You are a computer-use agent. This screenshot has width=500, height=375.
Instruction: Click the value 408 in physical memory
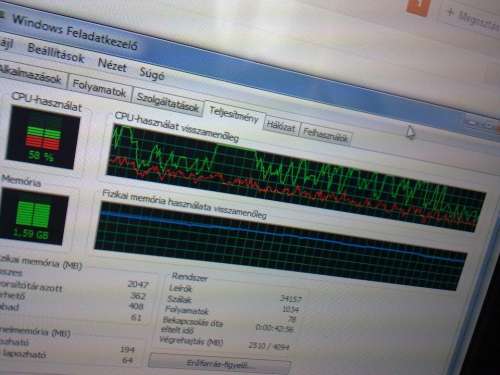[136, 306]
